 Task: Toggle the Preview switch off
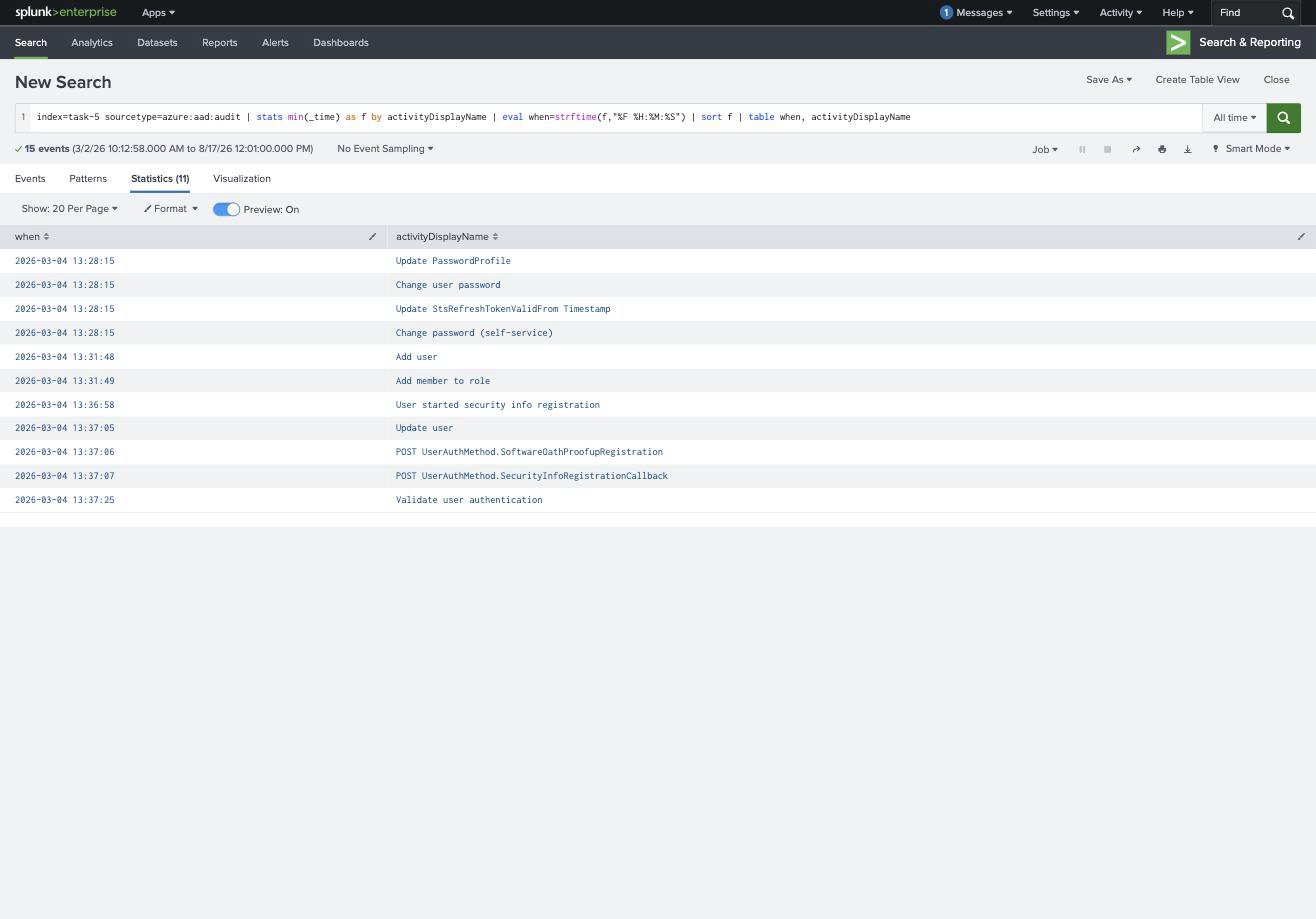click(x=226, y=209)
